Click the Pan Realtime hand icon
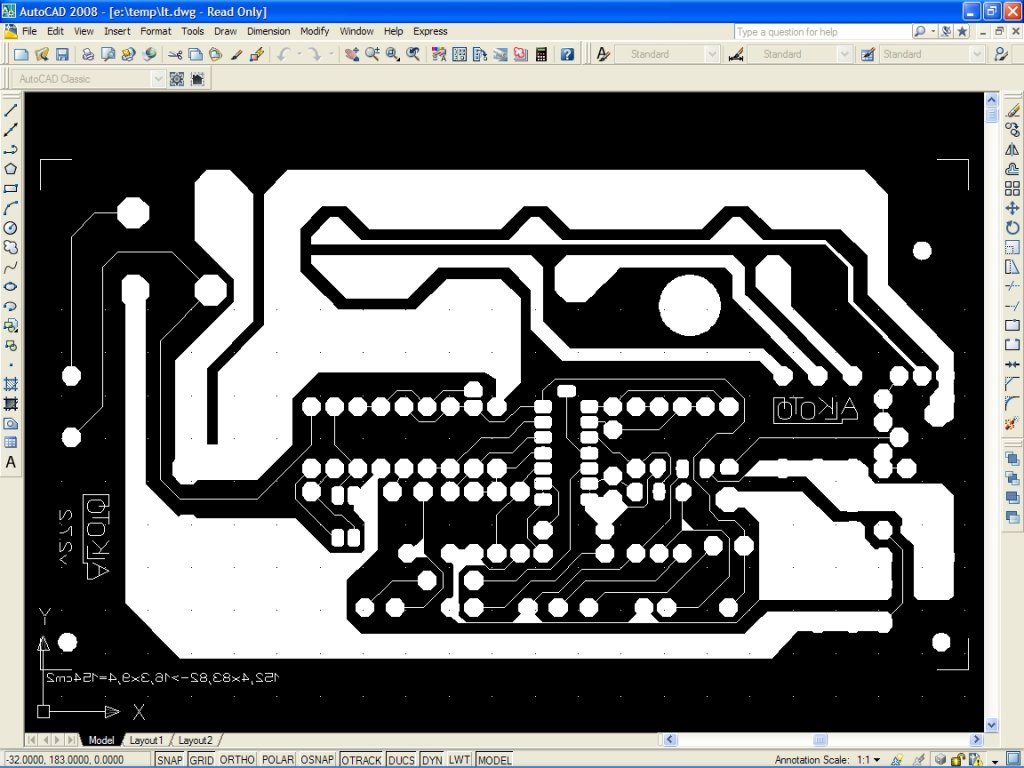 [352, 54]
